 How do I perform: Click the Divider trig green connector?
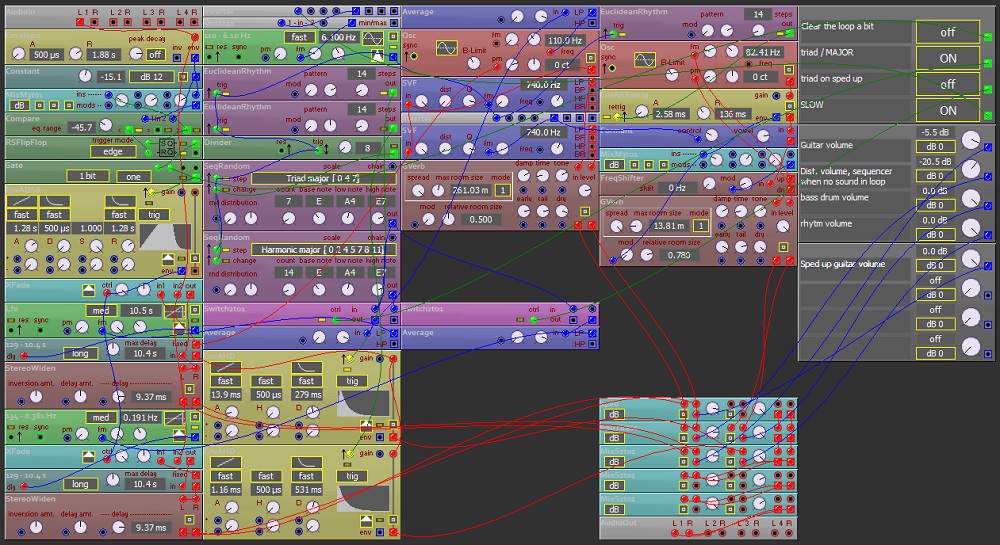tap(318, 150)
